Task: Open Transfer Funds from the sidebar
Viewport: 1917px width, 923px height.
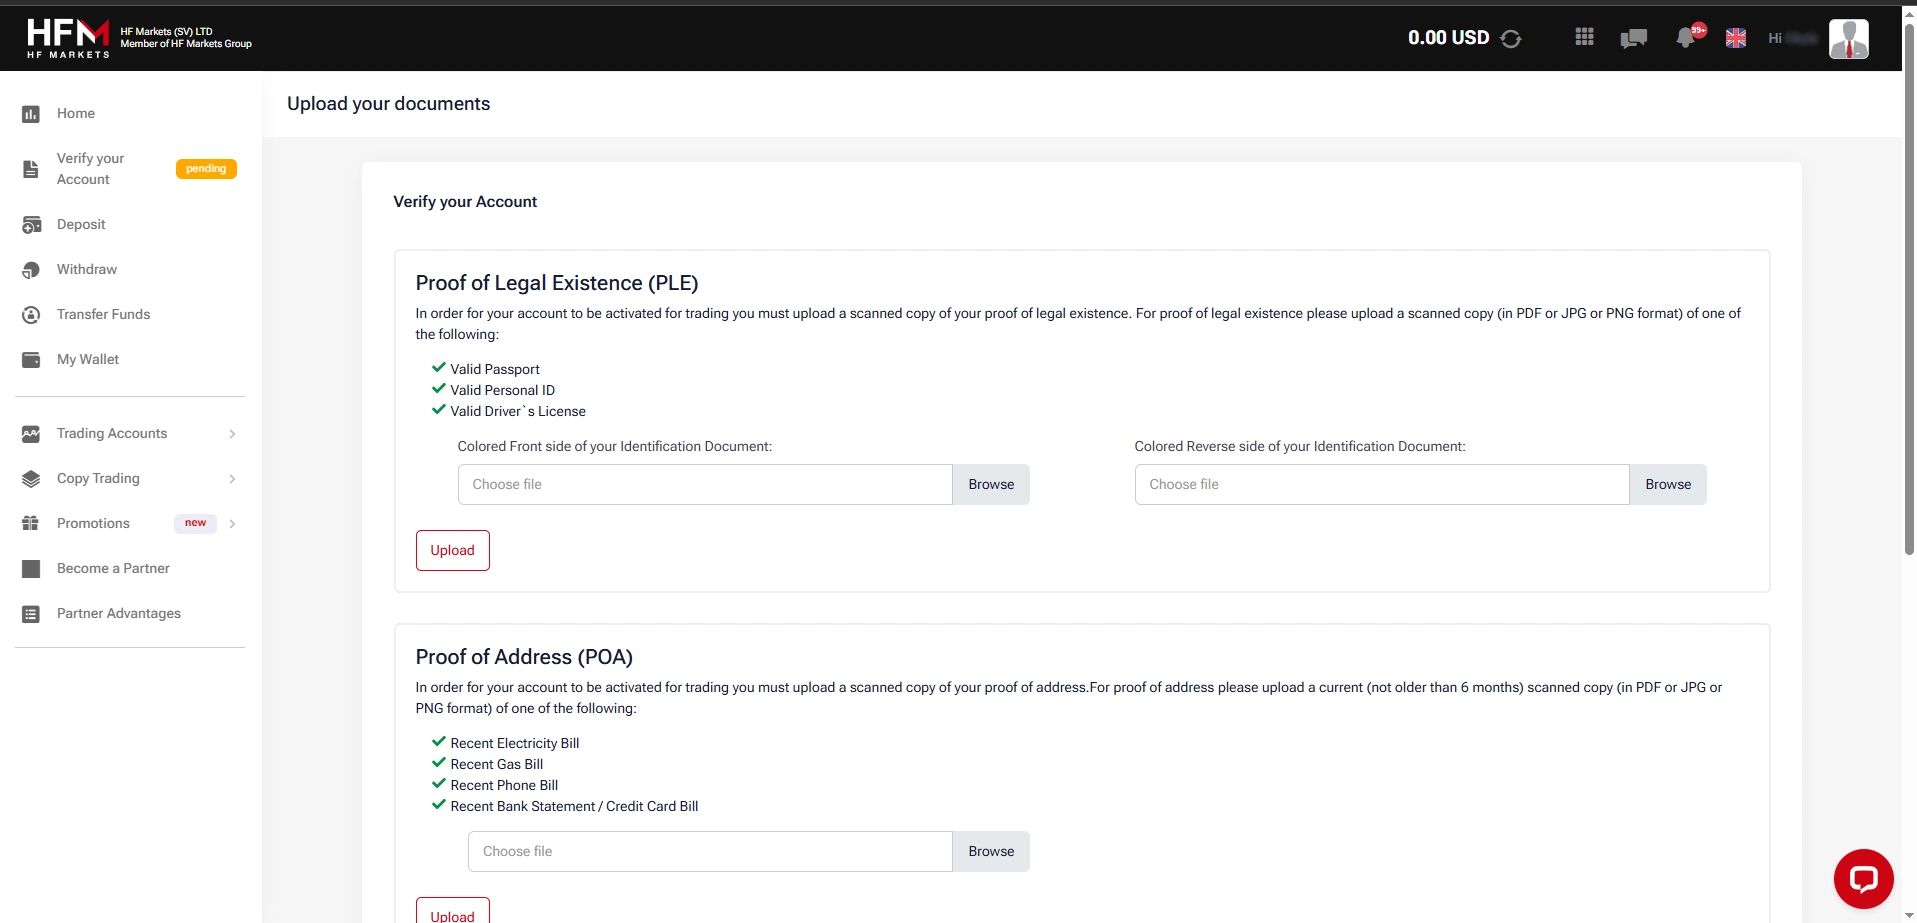Action: (x=103, y=315)
